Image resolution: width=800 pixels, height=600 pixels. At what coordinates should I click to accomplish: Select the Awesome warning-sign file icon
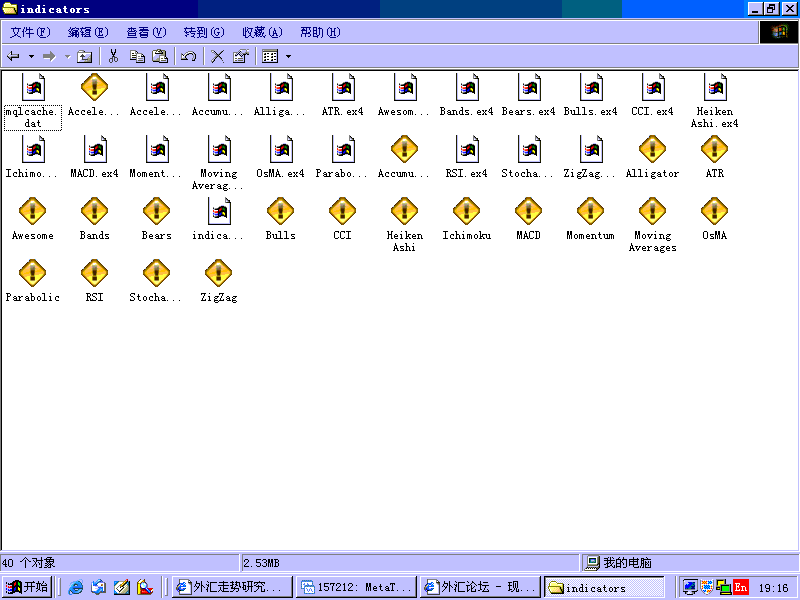click(32, 211)
